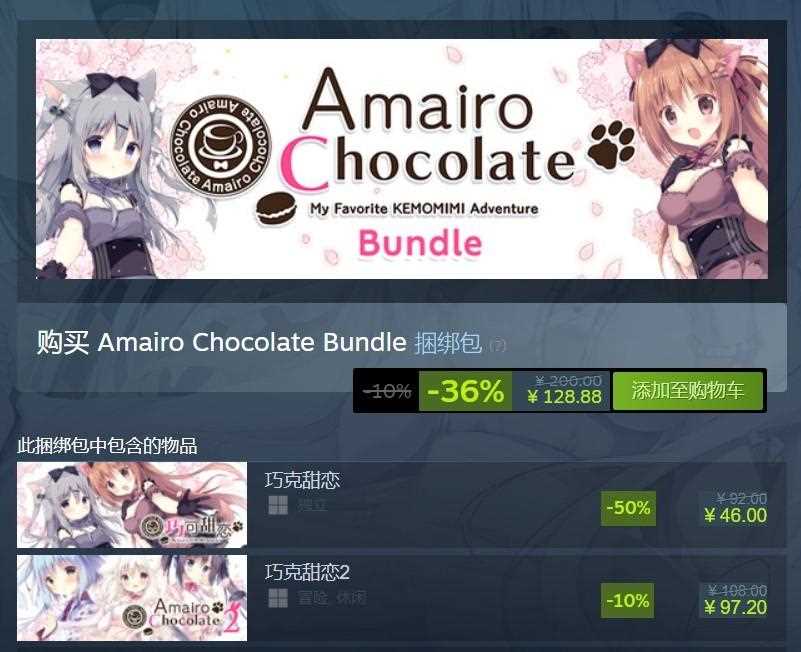Click the -50% discount badge
This screenshot has width=801, height=652.
(x=628, y=508)
